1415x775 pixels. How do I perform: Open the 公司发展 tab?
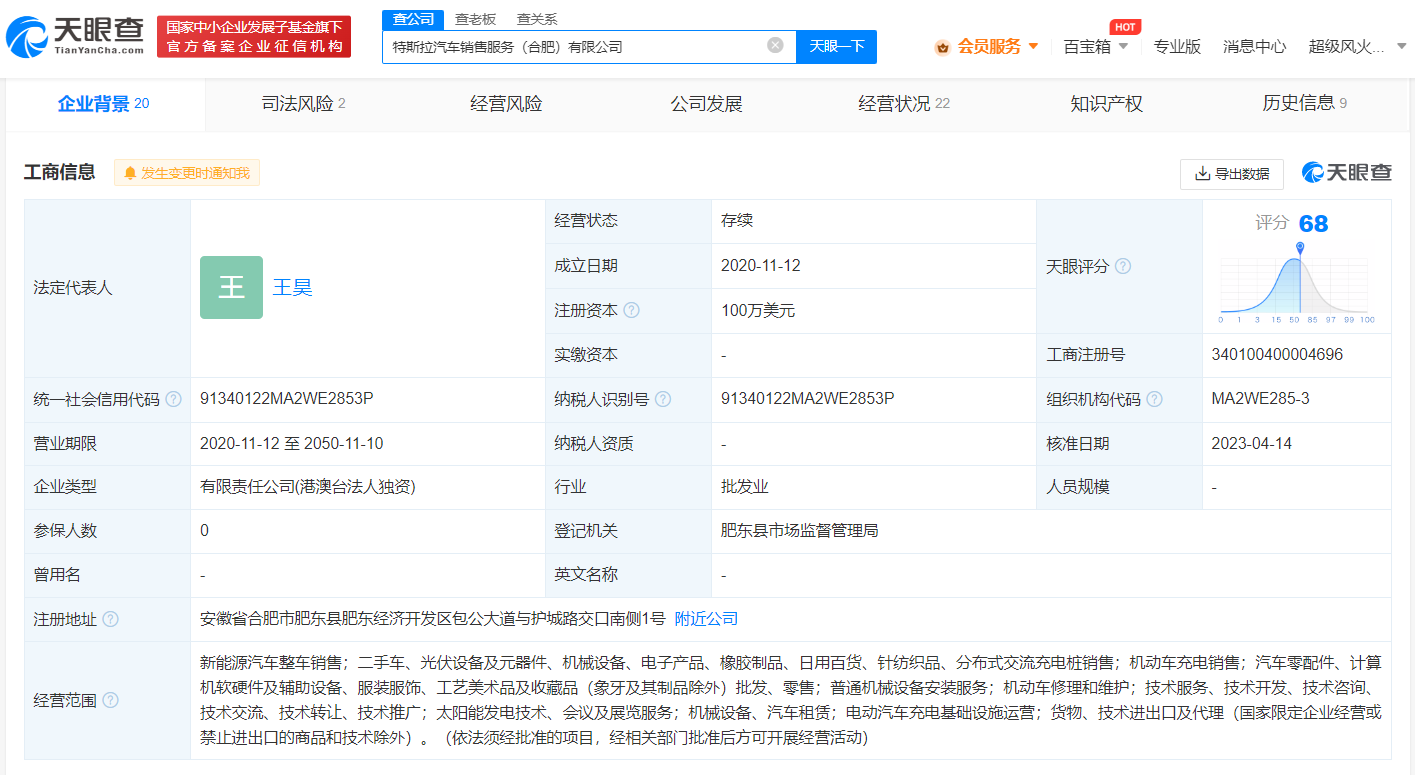(706, 103)
